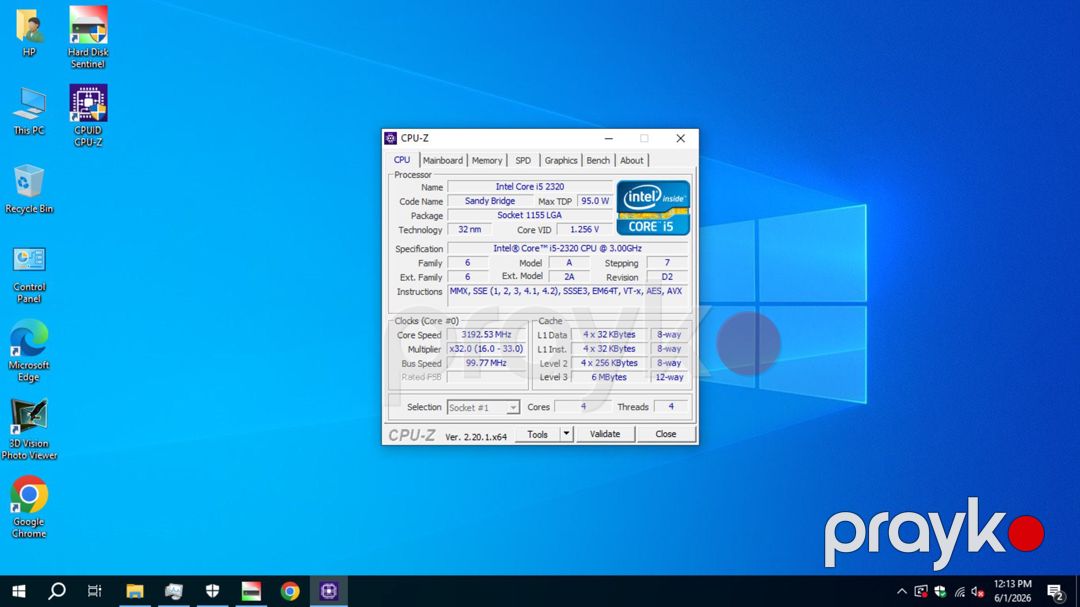
Task: Switch to the Bench tab
Action: pyautogui.click(x=598, y=161)
